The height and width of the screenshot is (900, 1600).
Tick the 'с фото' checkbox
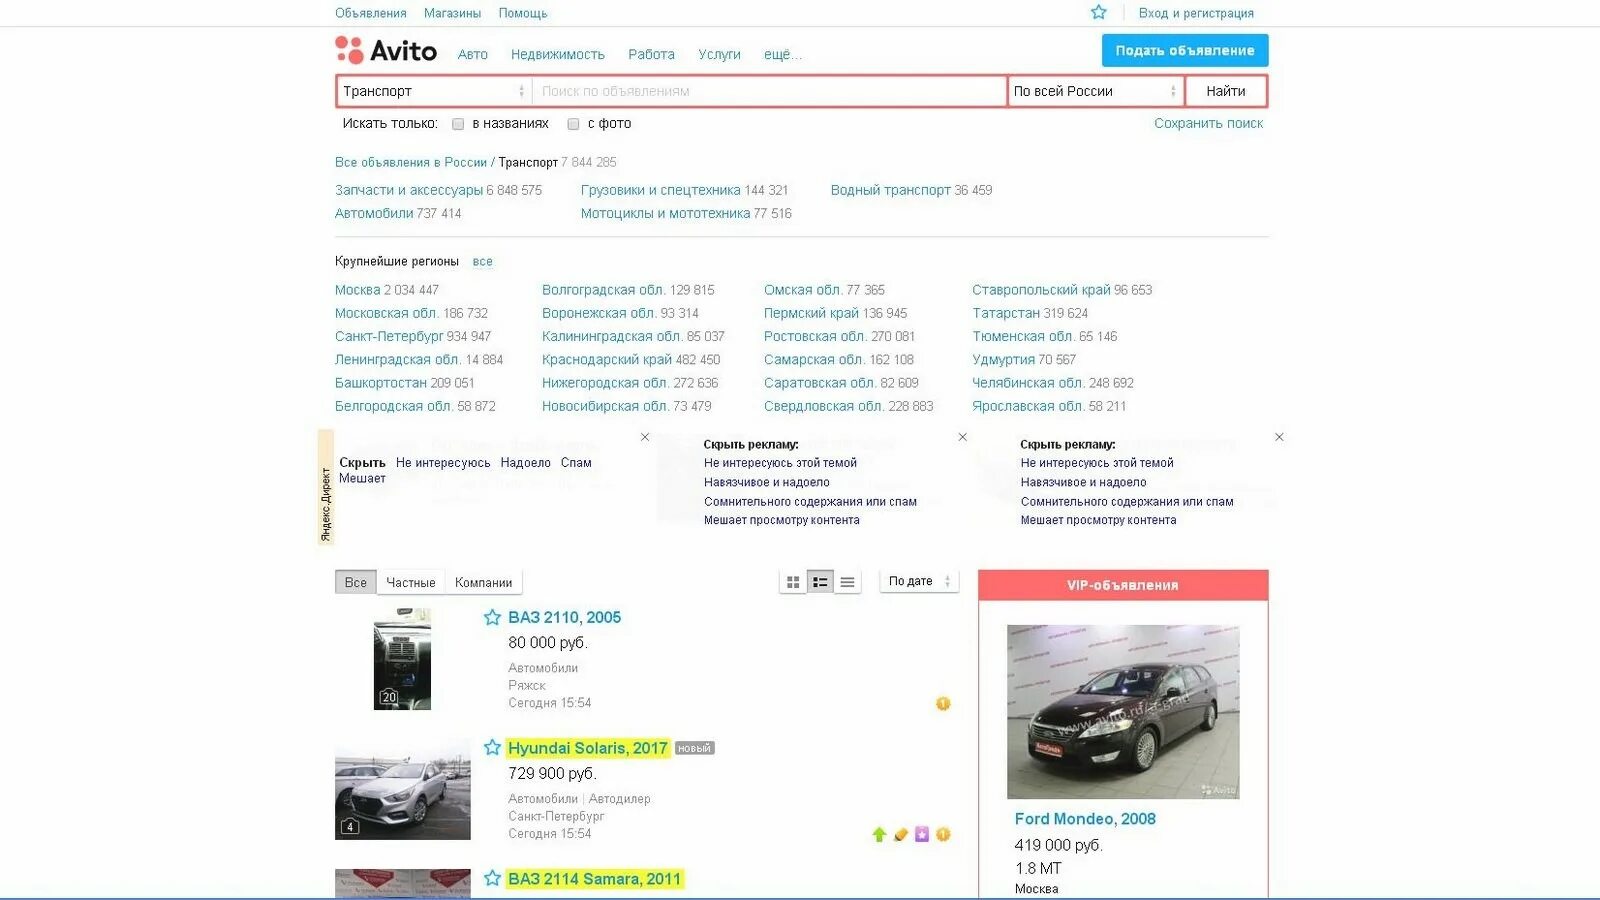573,124
